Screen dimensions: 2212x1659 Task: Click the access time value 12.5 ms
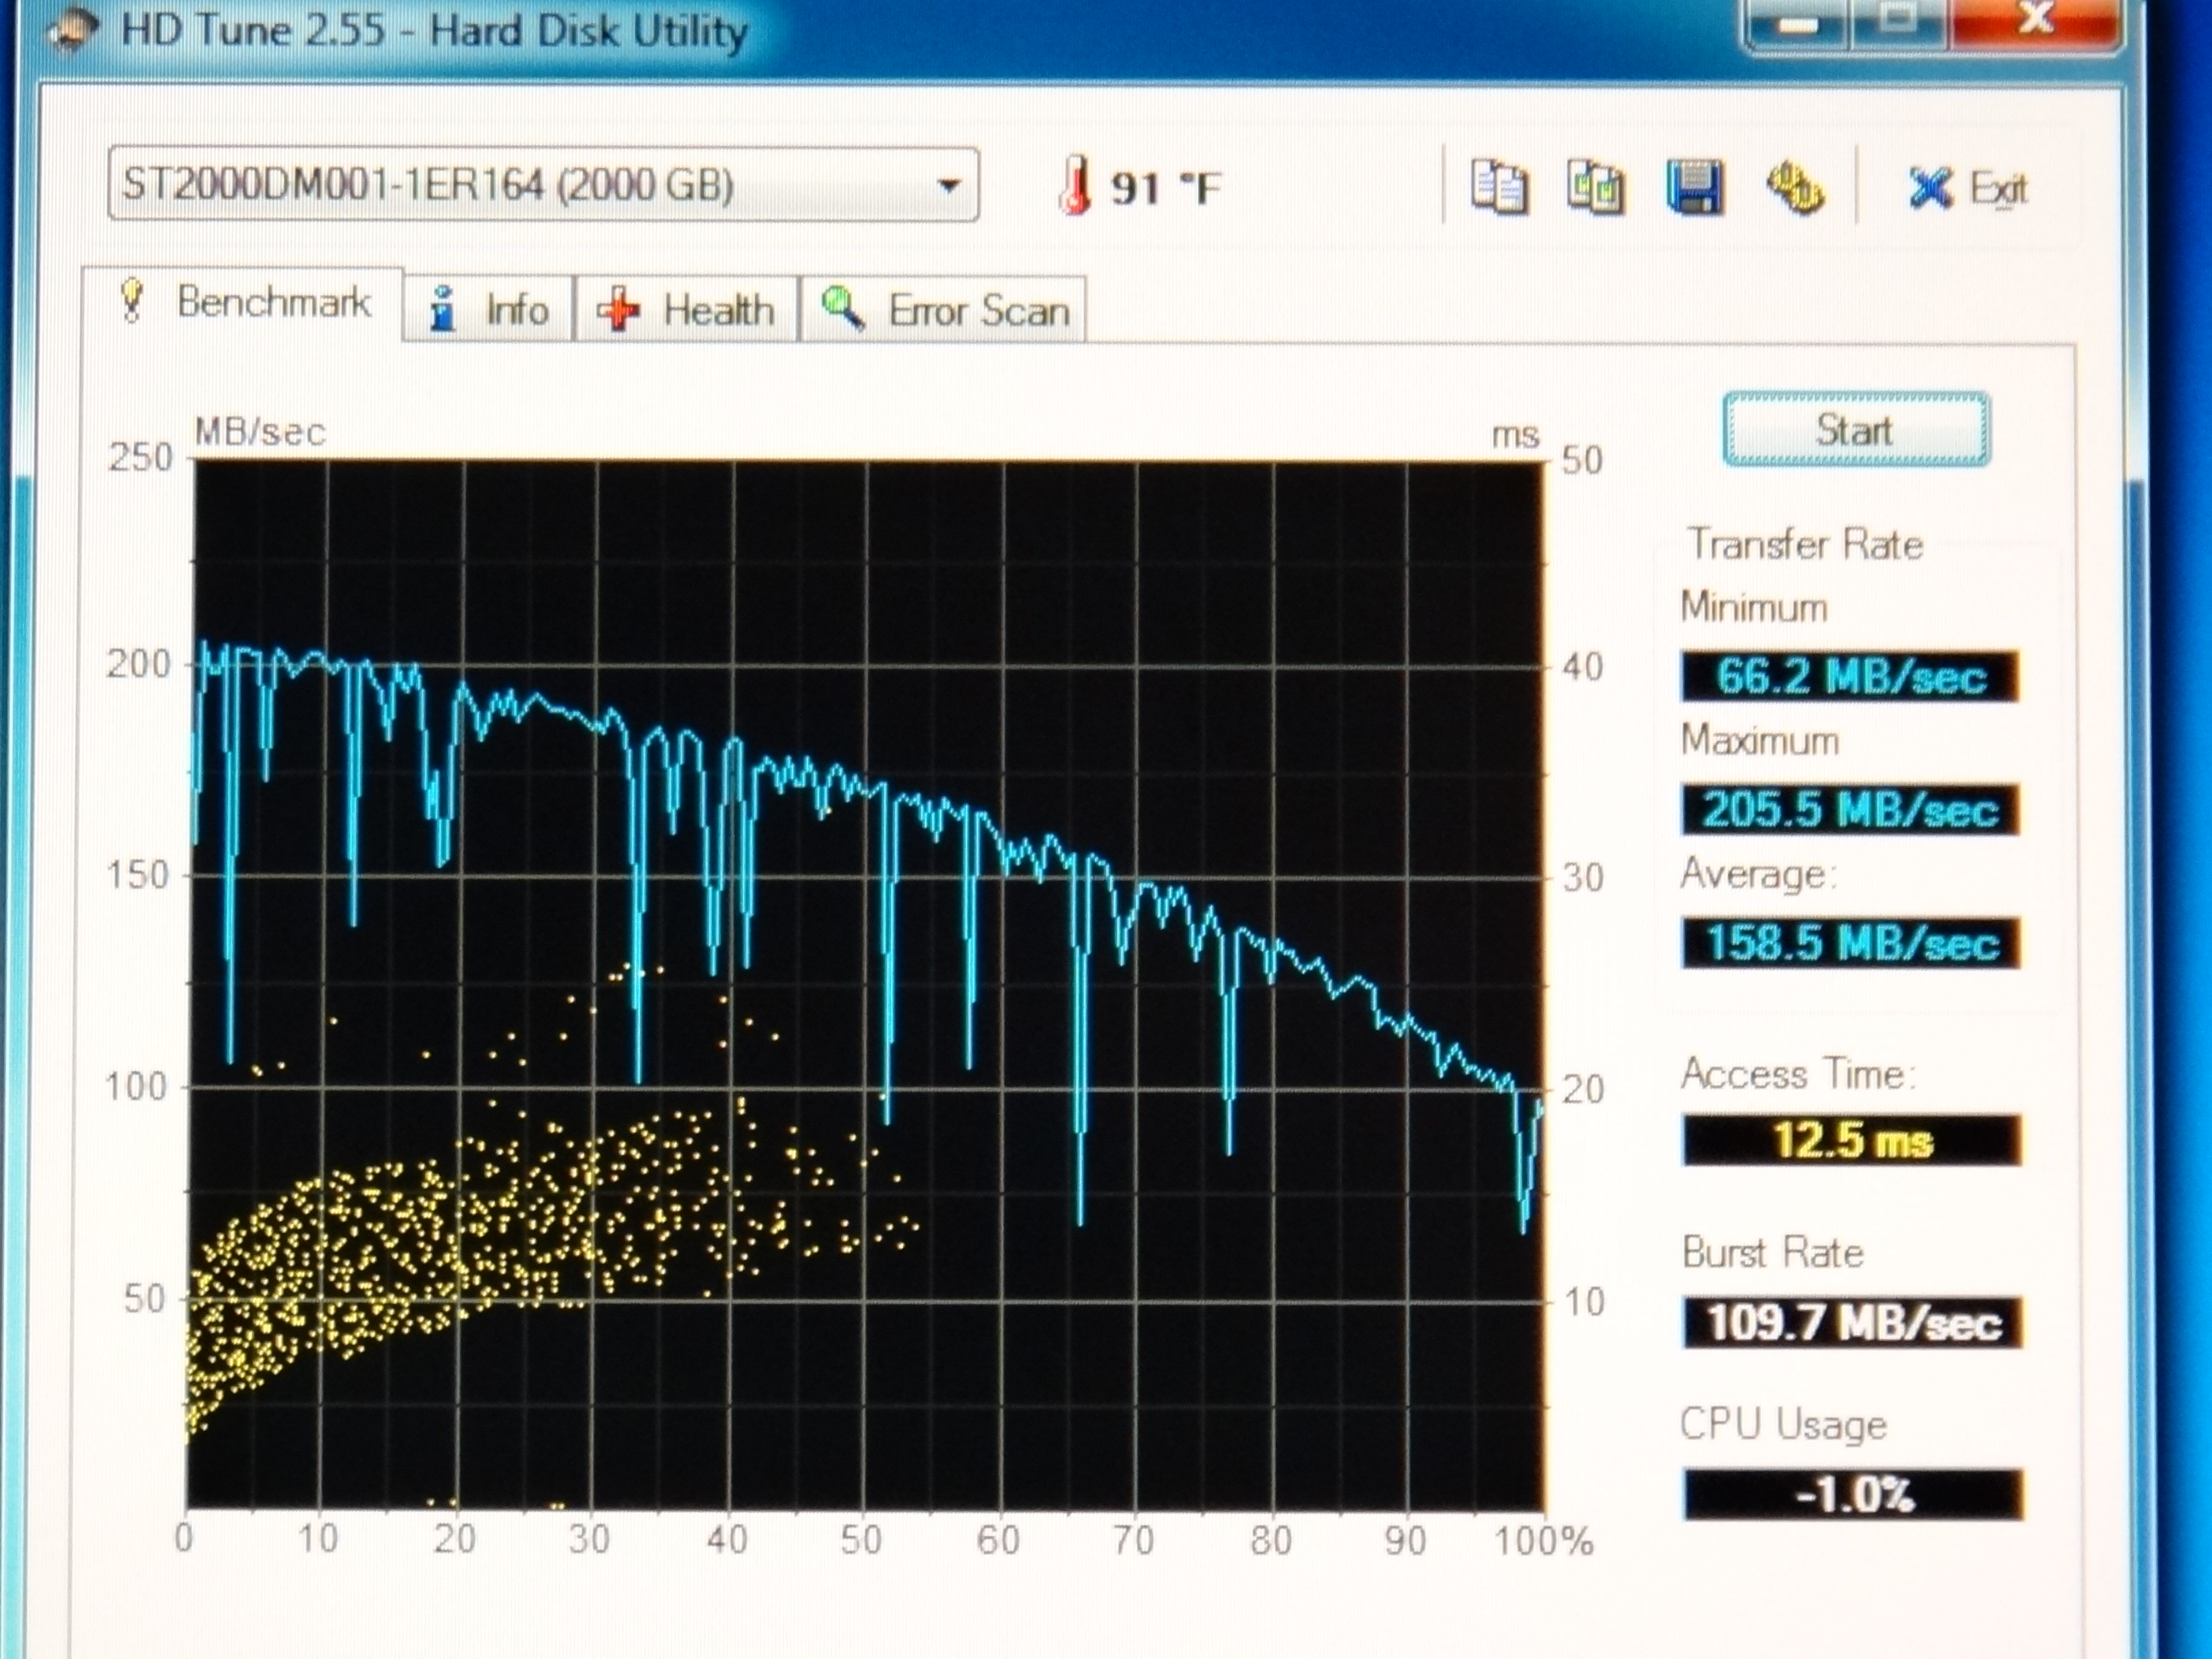coord(1852,1140)
